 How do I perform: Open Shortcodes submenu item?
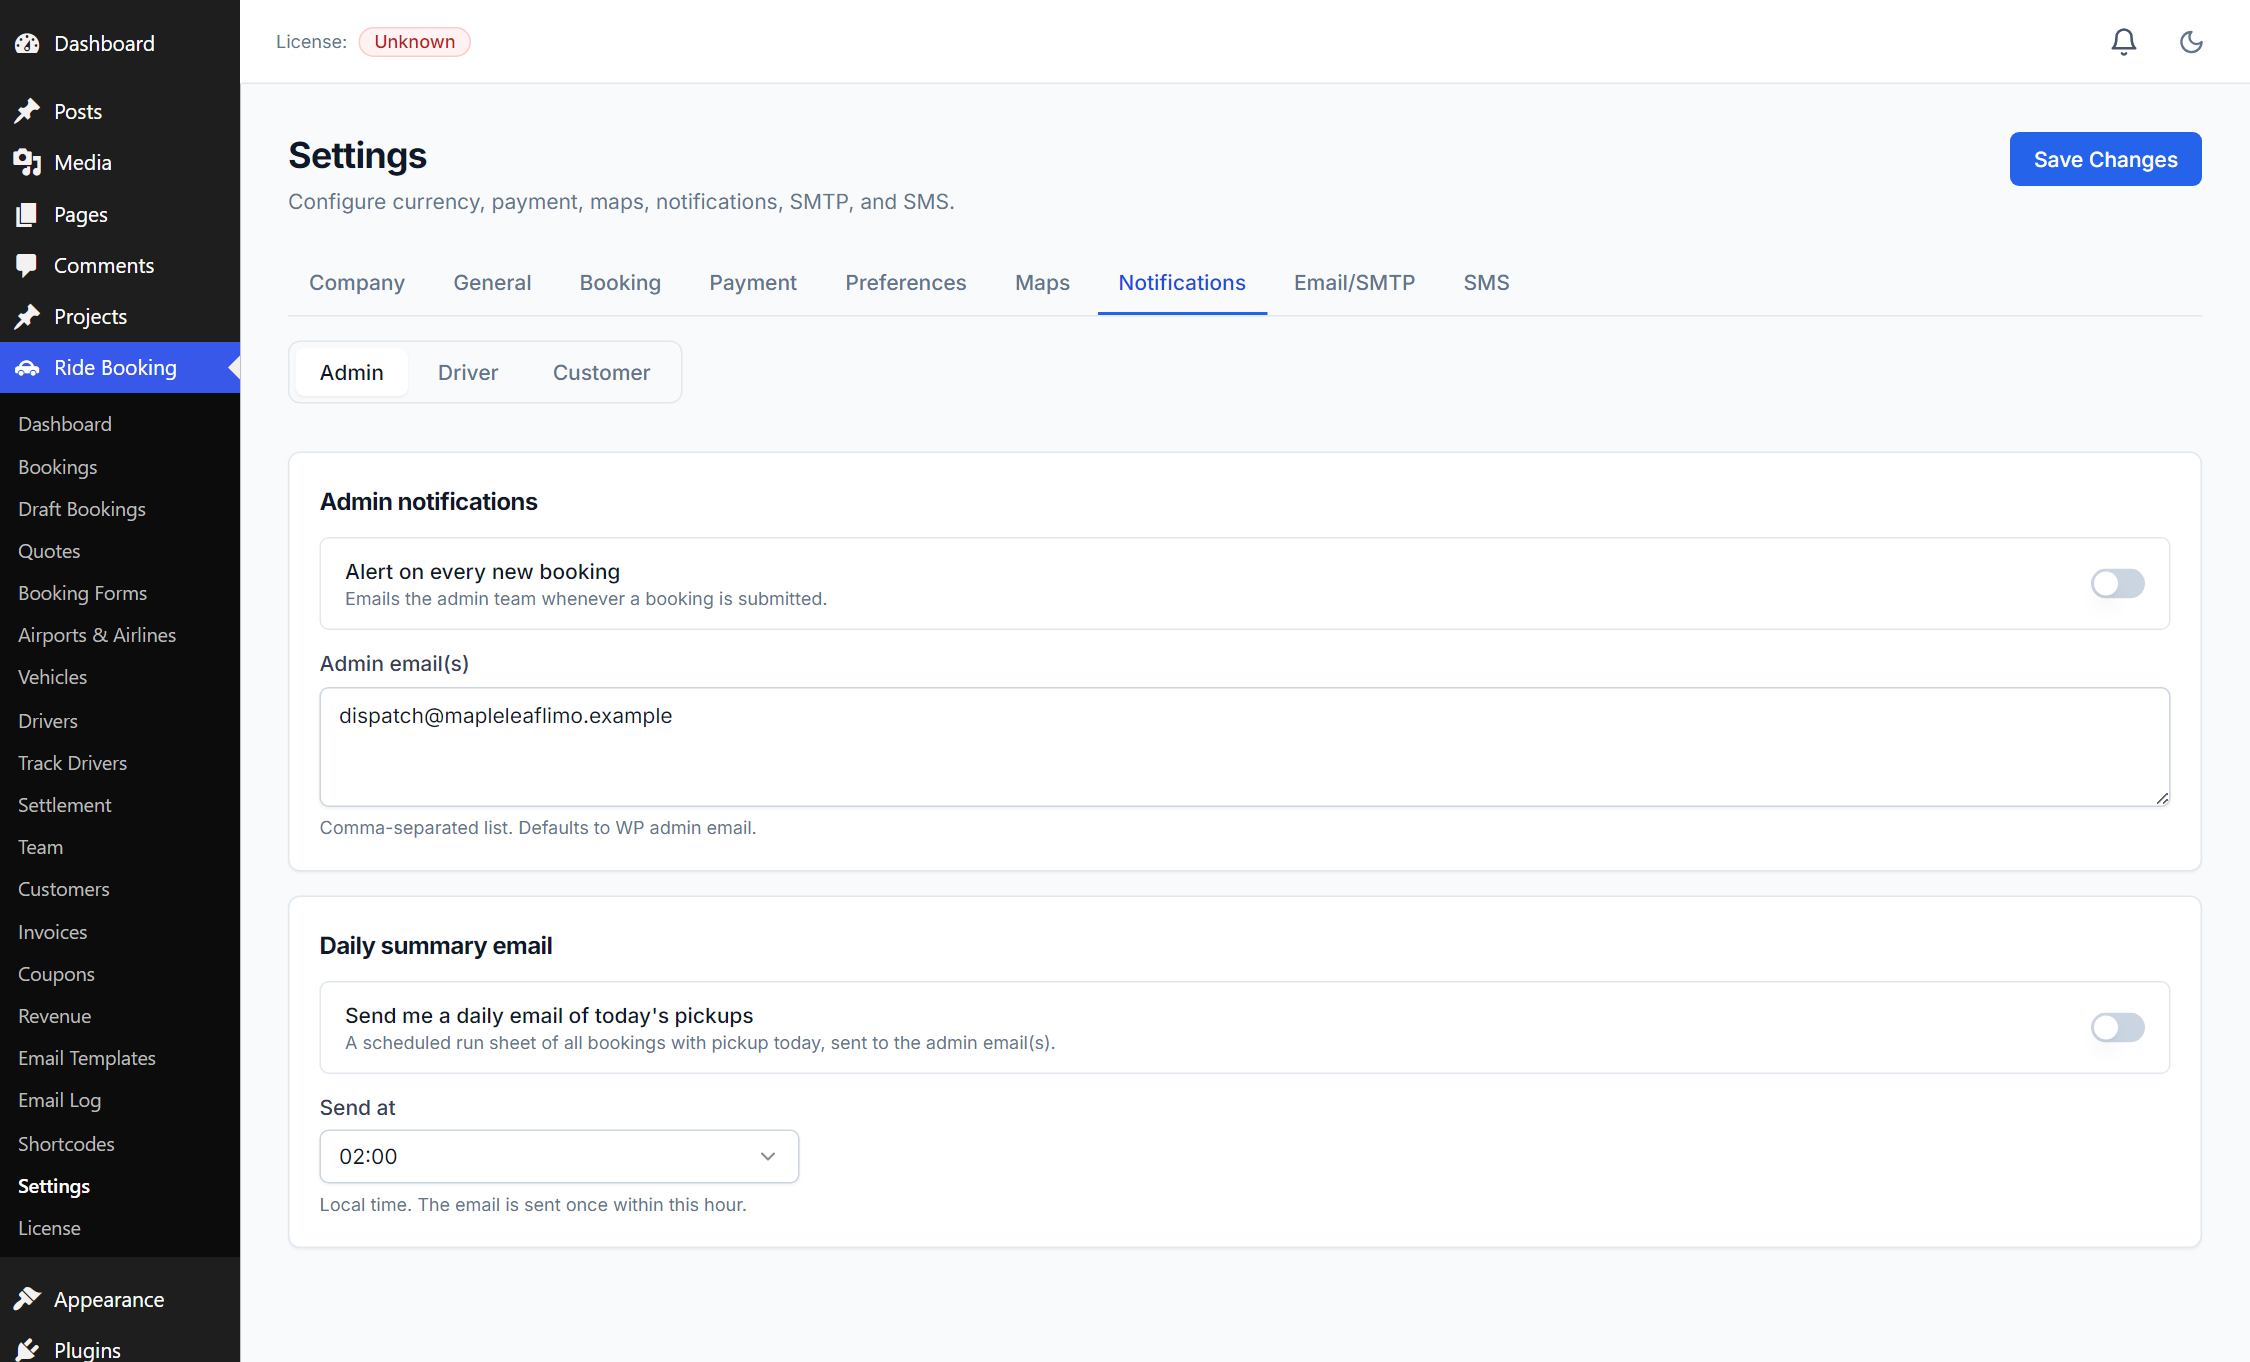[x=66, y=1144]
